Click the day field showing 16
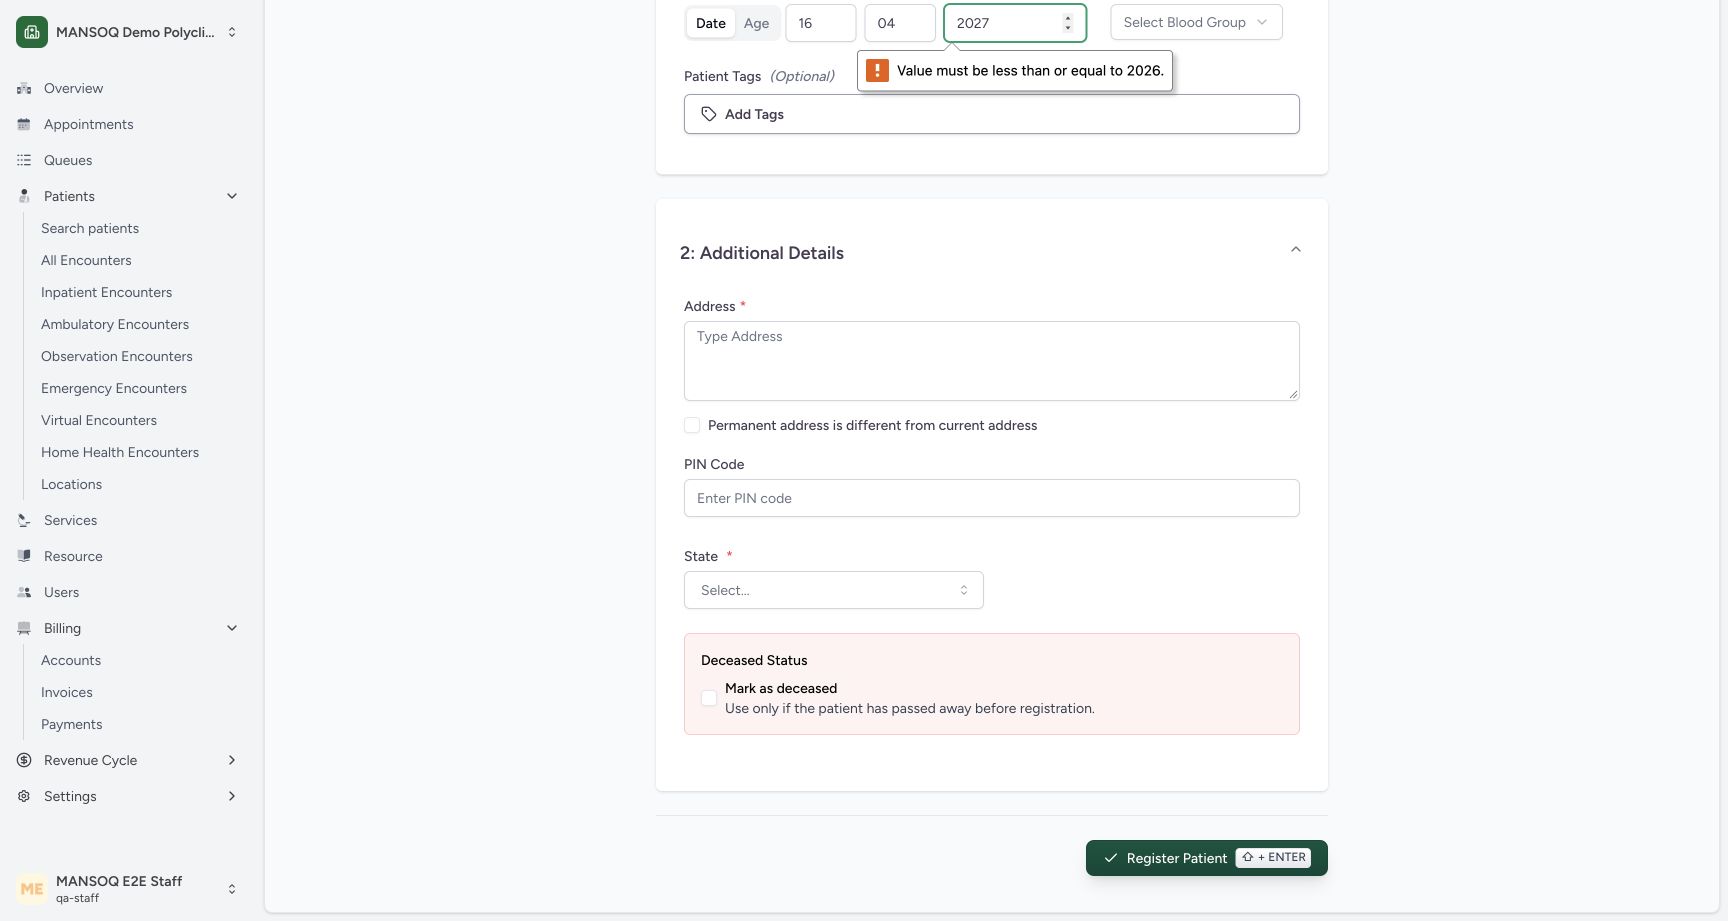Viewport: 1728px width, 921px height. (x=821, y=23)
